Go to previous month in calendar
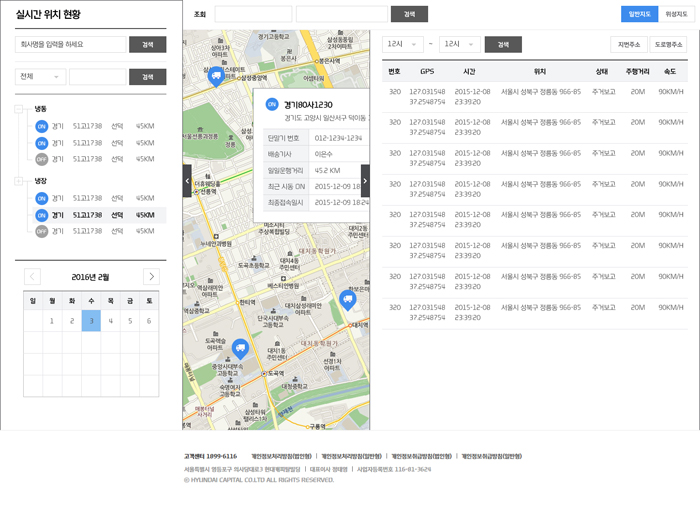 click(x=32, y=277)
